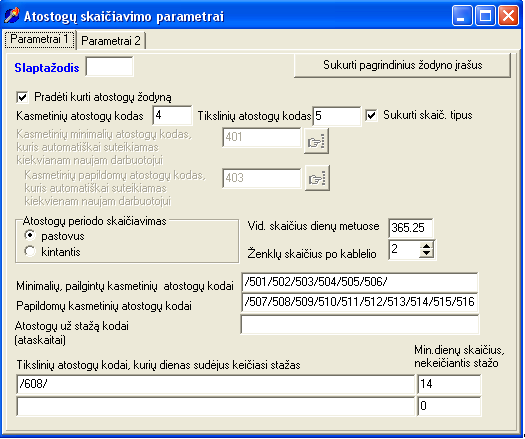Switch to Parametrai 1 tab
Viewport: 525px width, 439px height.
(x=40, y=39)
